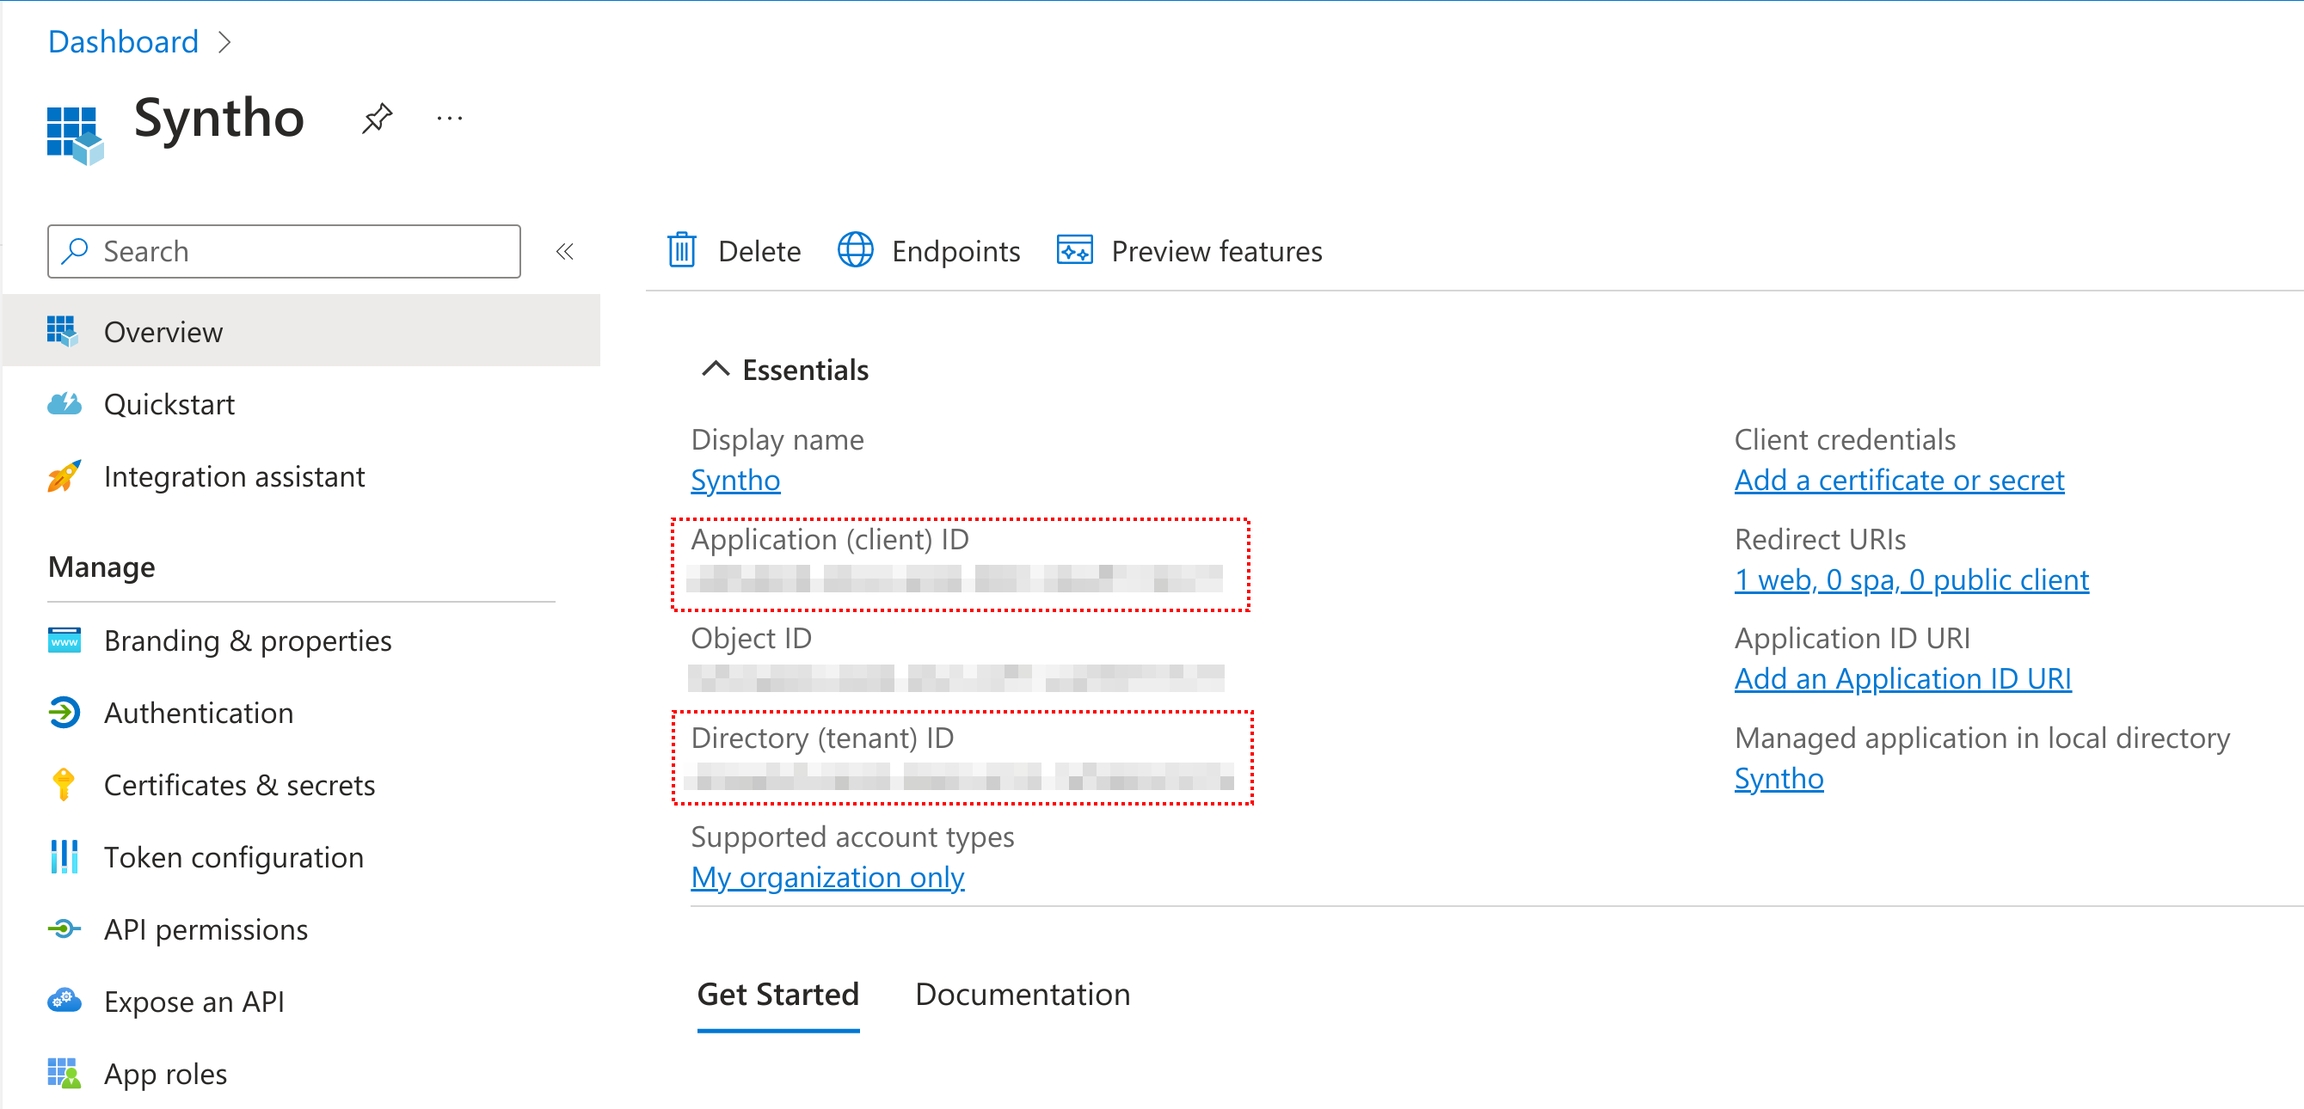Screen dimensions: 2304x1109
Task: Click the breadcrumb chevron after Dashboard
Action: pos(225,42)
